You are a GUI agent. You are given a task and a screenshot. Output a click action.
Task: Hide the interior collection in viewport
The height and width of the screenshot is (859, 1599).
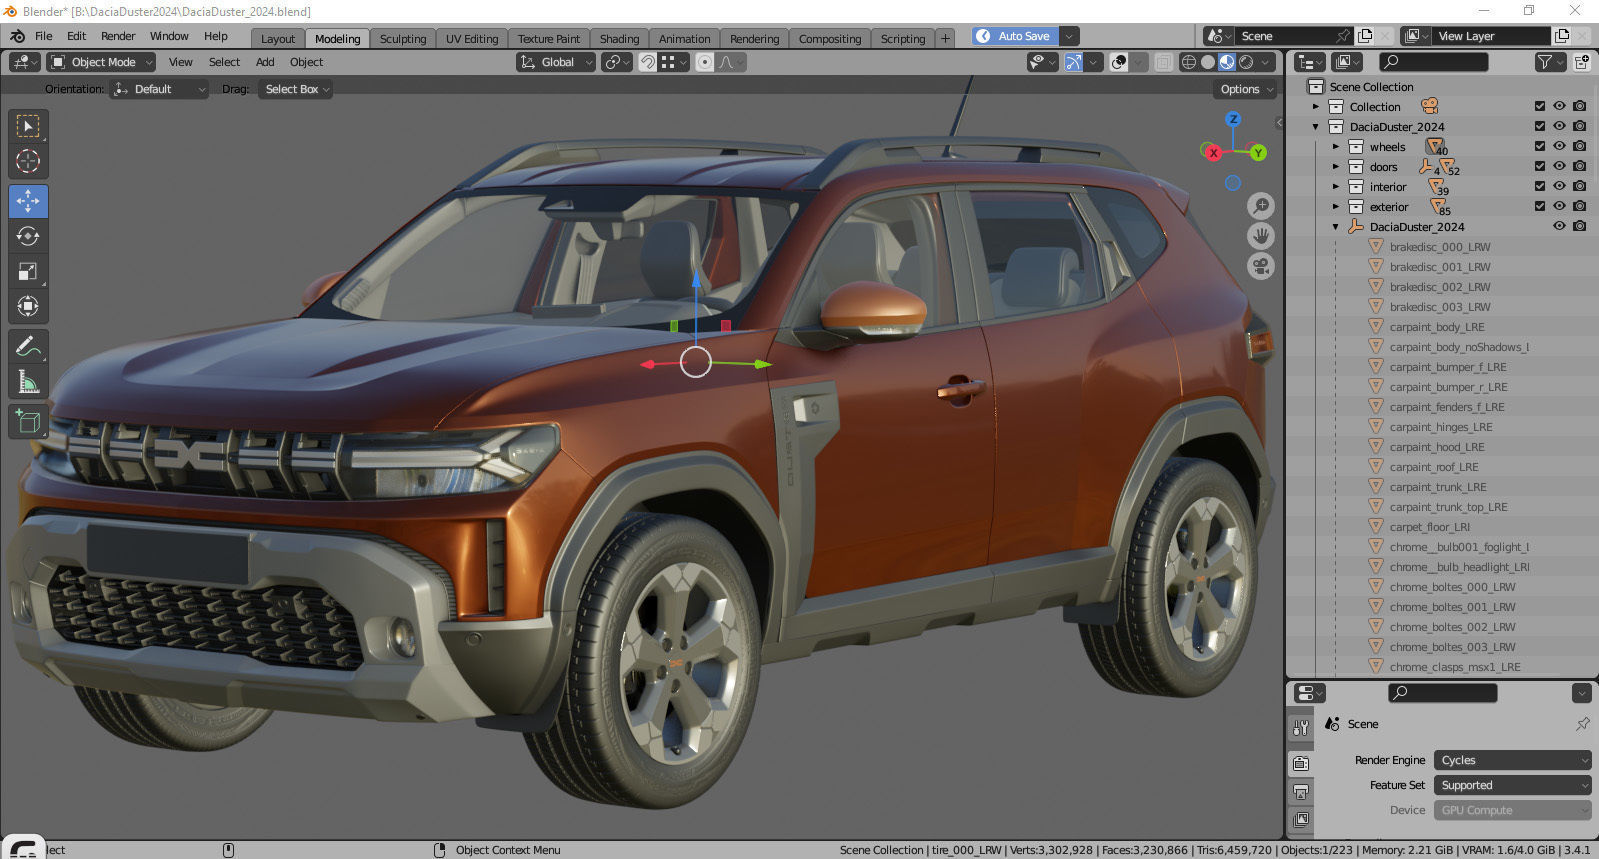tap(1559, 186)
